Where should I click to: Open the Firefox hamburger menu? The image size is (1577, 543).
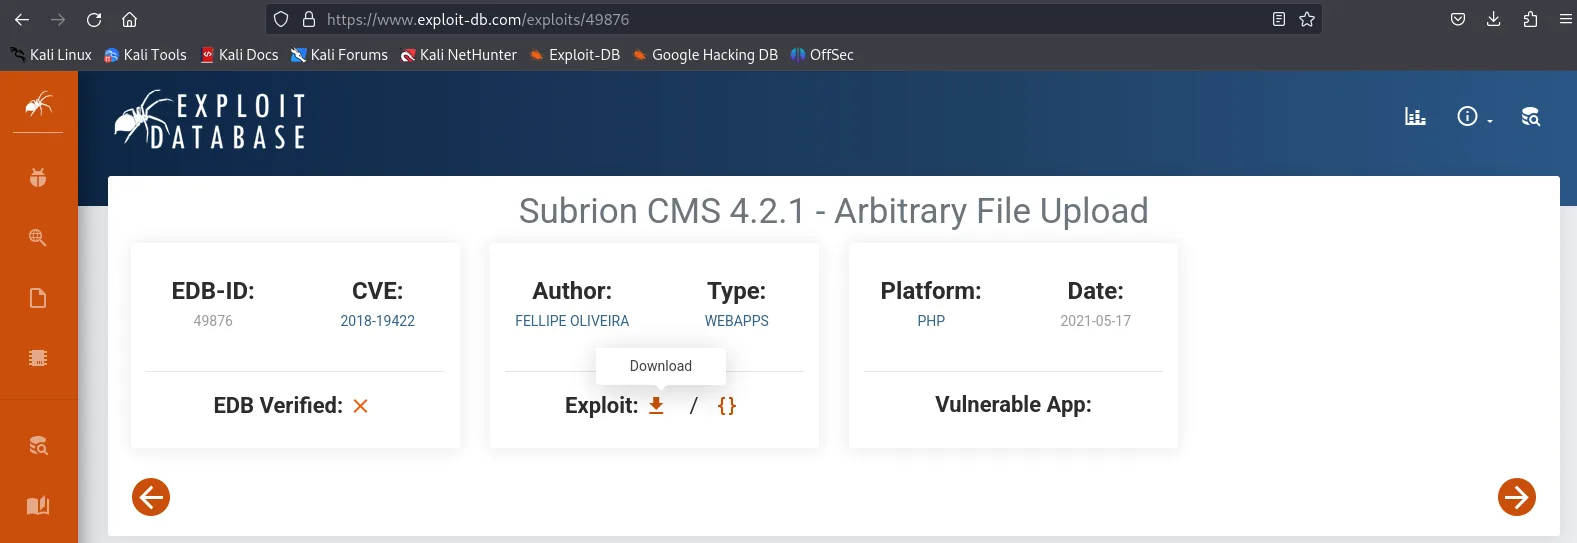pos(1565,19)
